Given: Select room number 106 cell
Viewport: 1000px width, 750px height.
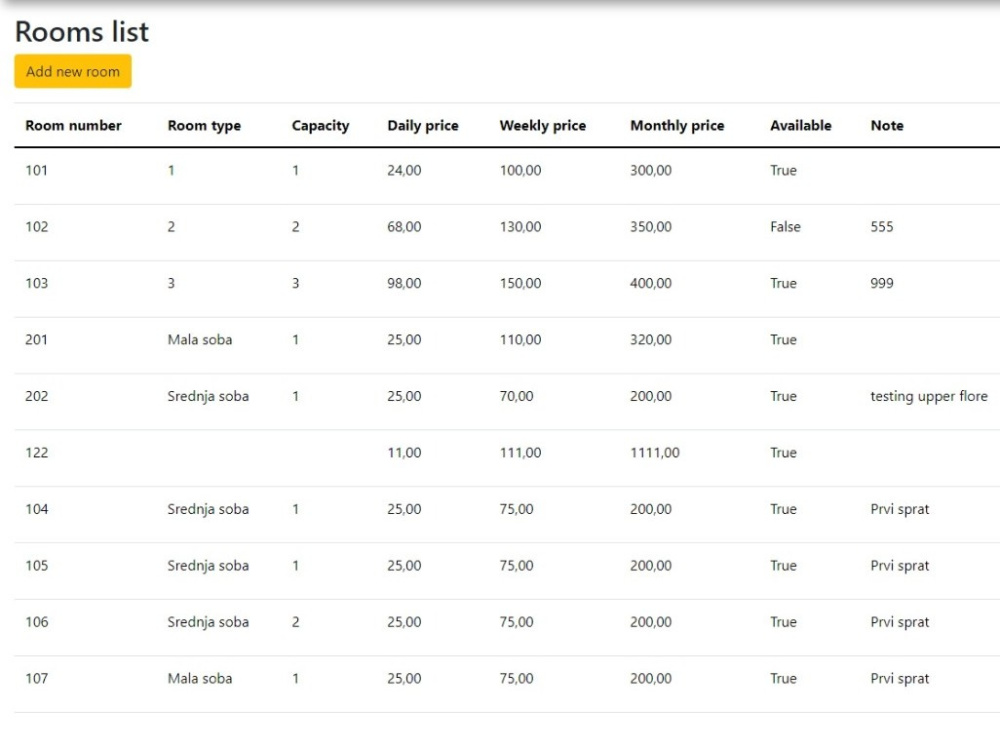Looking at the screenshot, I should (x=36, y=622).
